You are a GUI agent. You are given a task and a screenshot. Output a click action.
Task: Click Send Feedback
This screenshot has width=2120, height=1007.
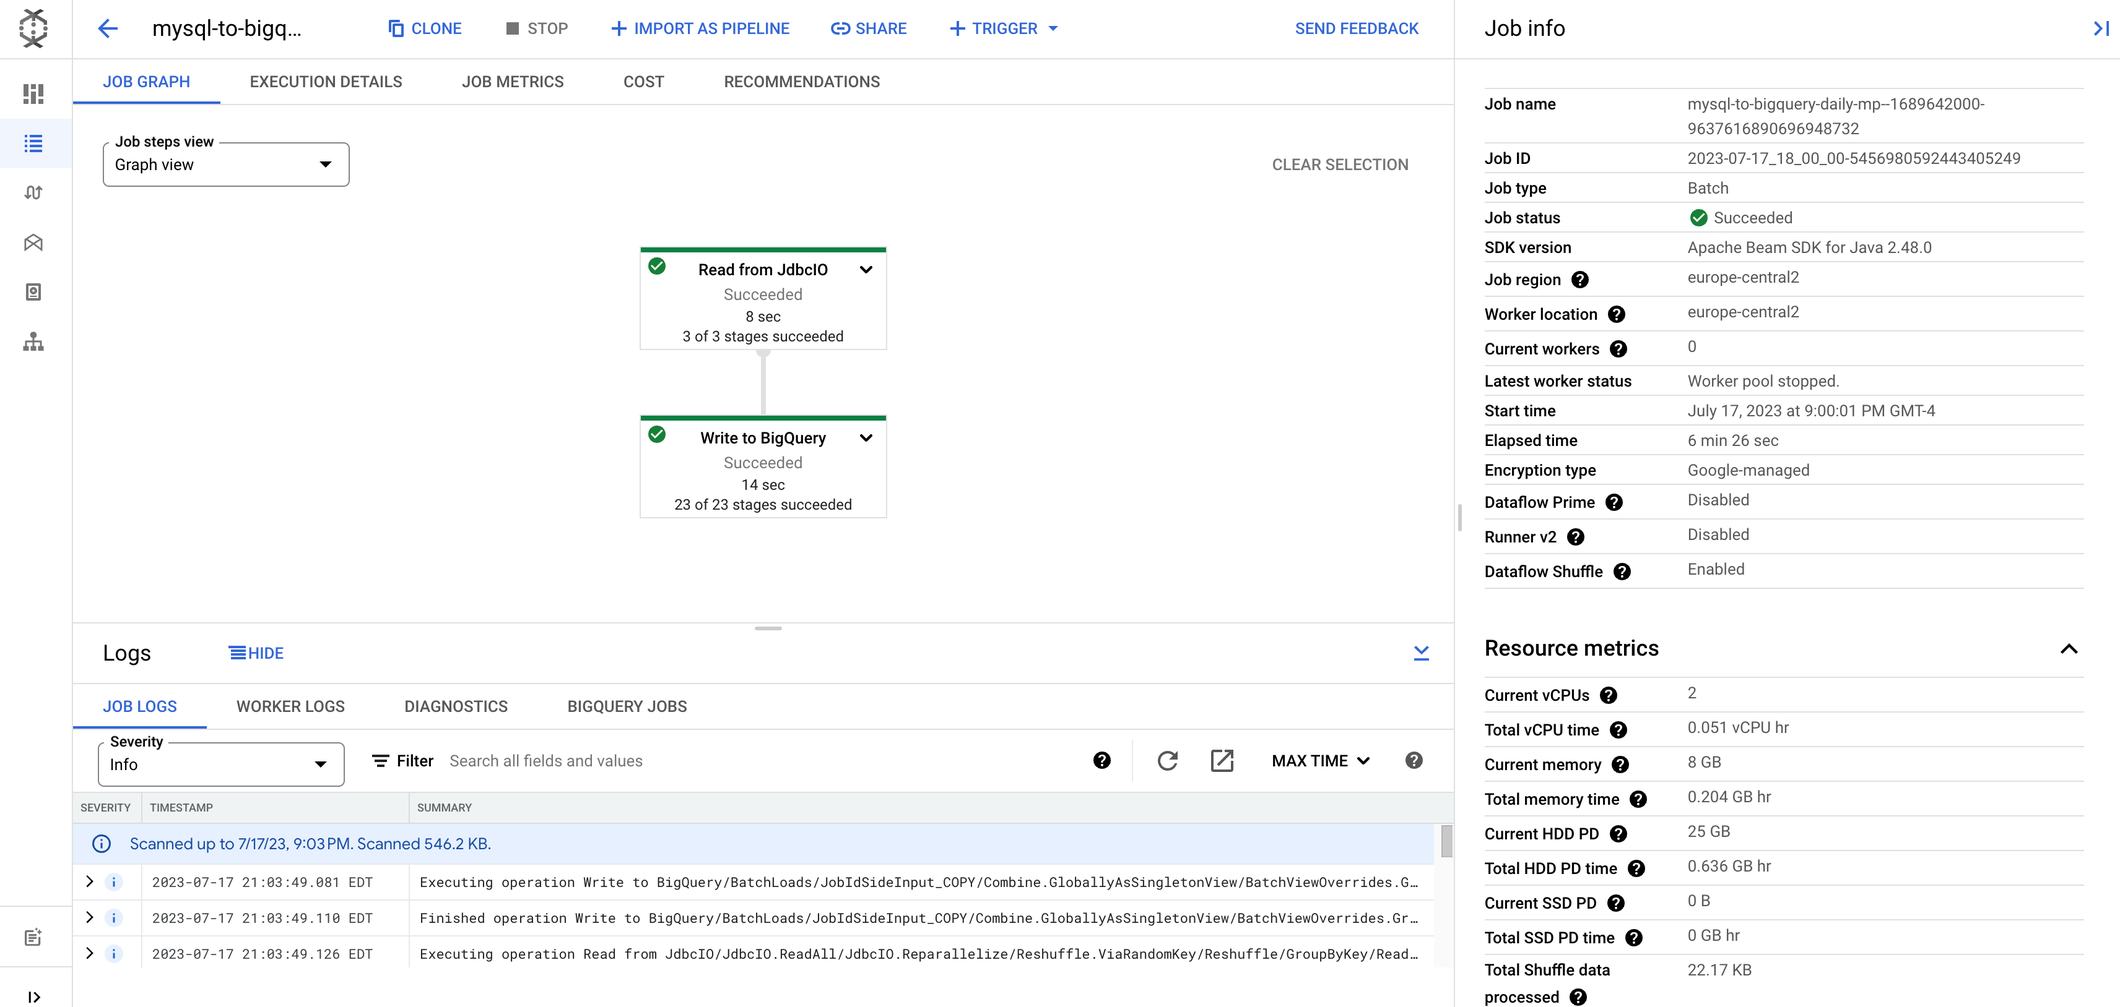[1357, 29]
